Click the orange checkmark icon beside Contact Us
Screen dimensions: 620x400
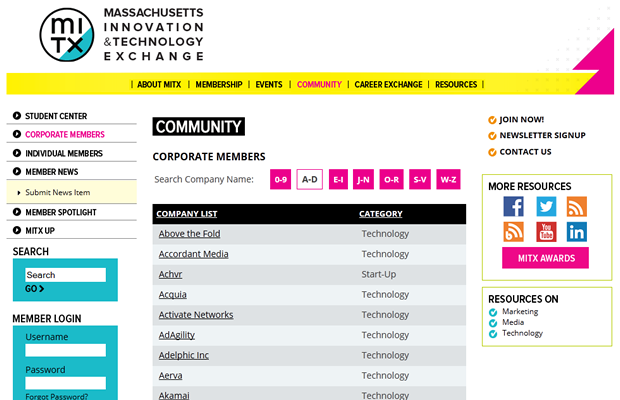(492, 152)
